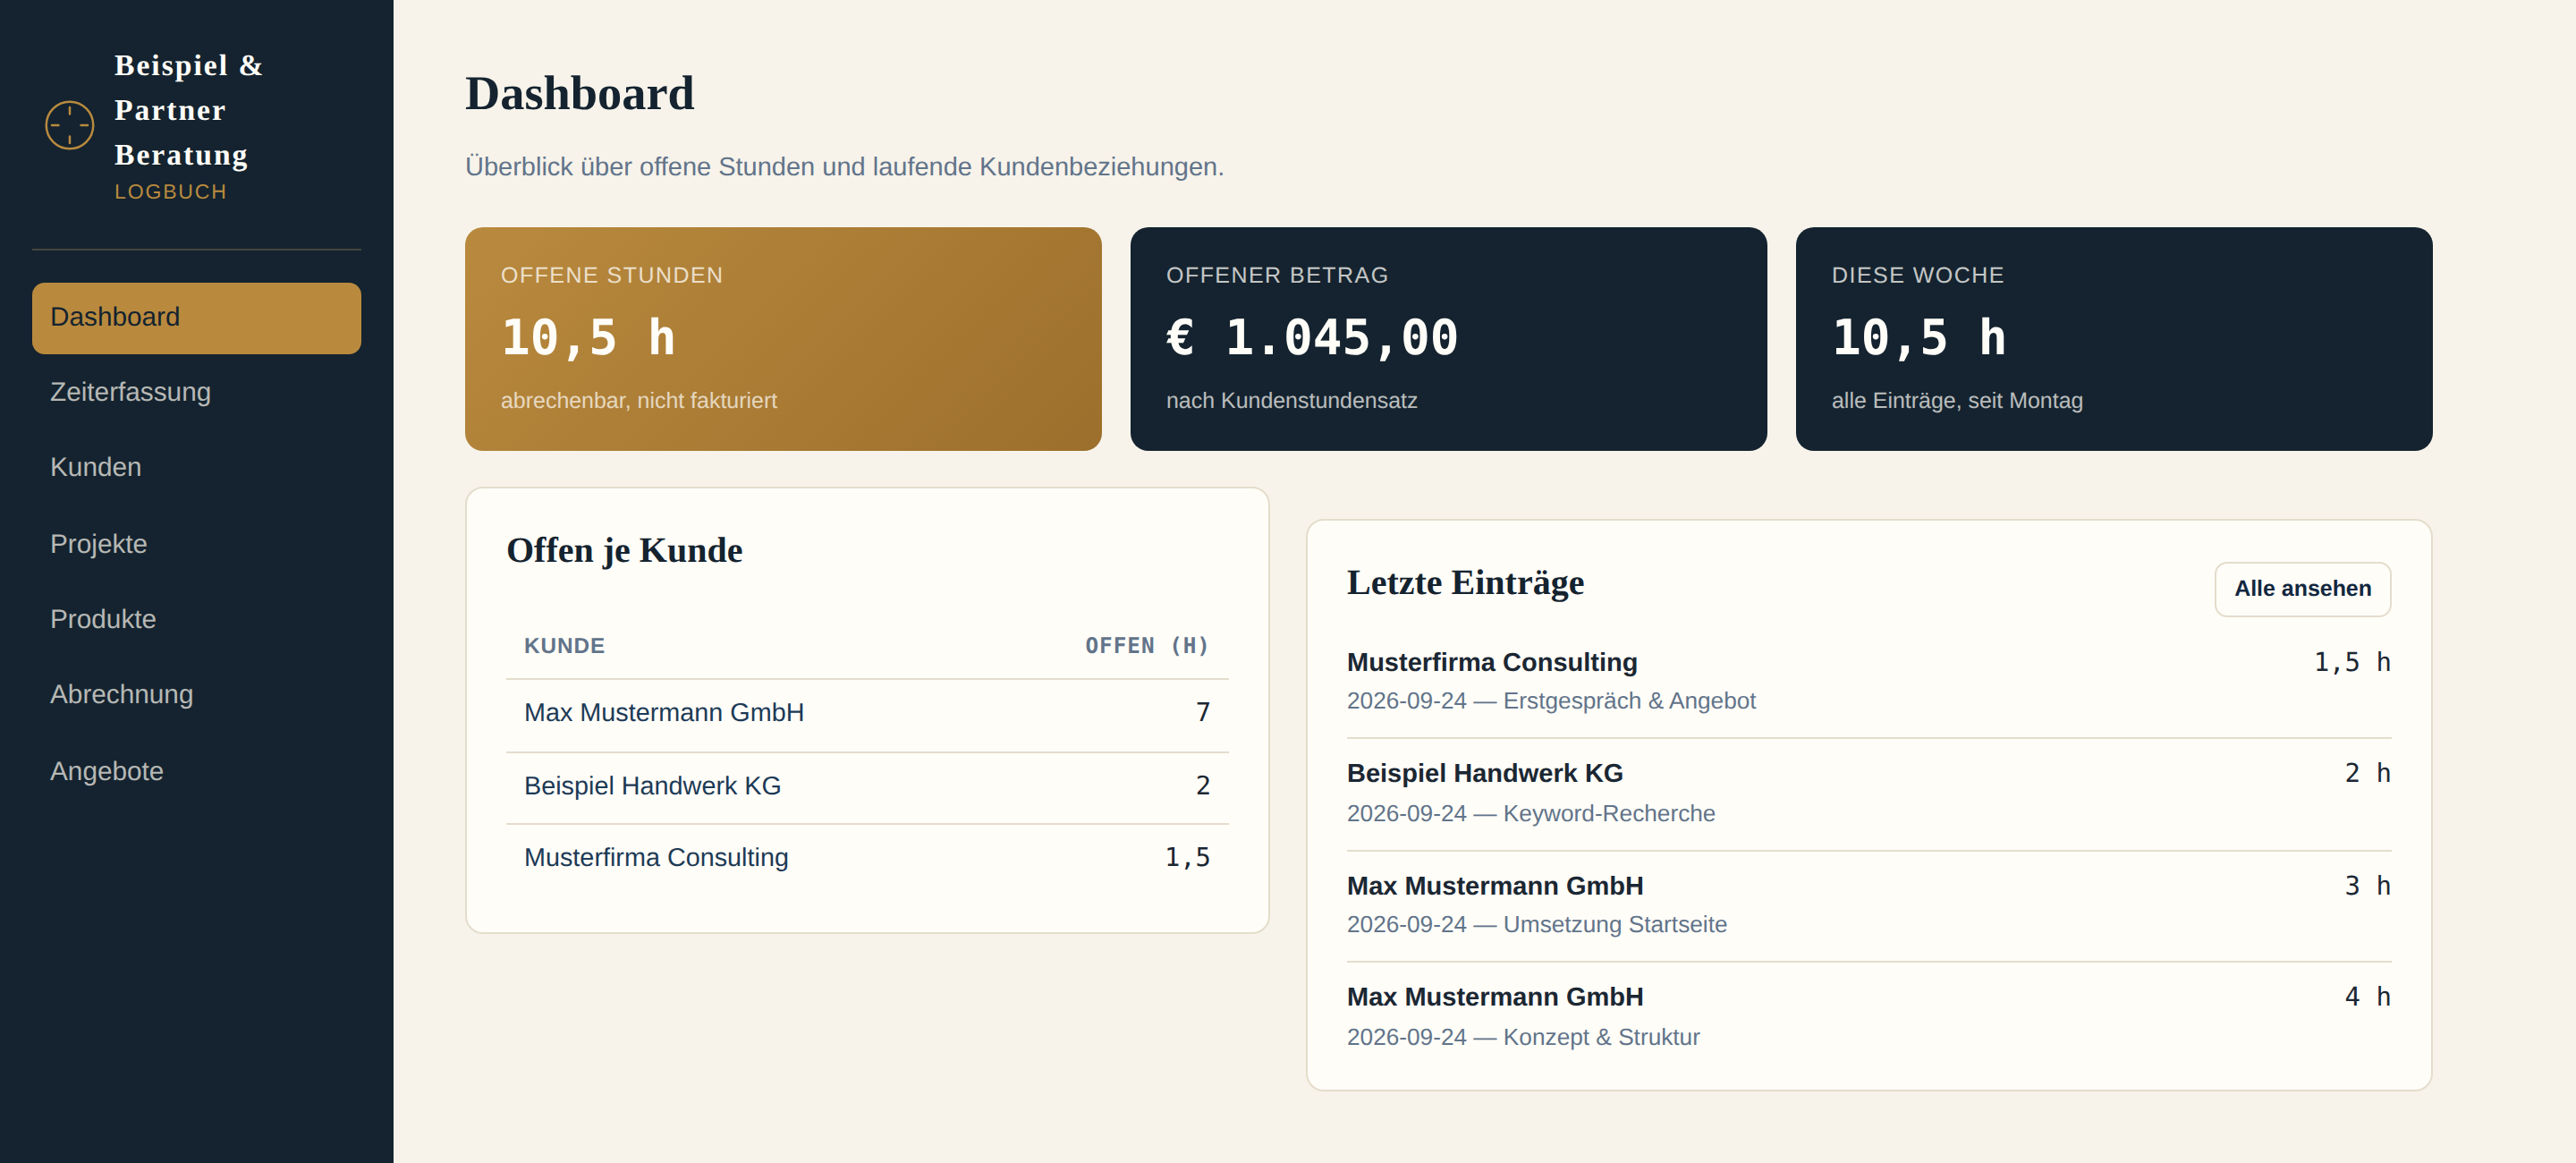The width and height of the screenshot is (2576, 1163).
Task: Click the 3 h value in Letzte Einträge
Action: tap(2367, 886)
